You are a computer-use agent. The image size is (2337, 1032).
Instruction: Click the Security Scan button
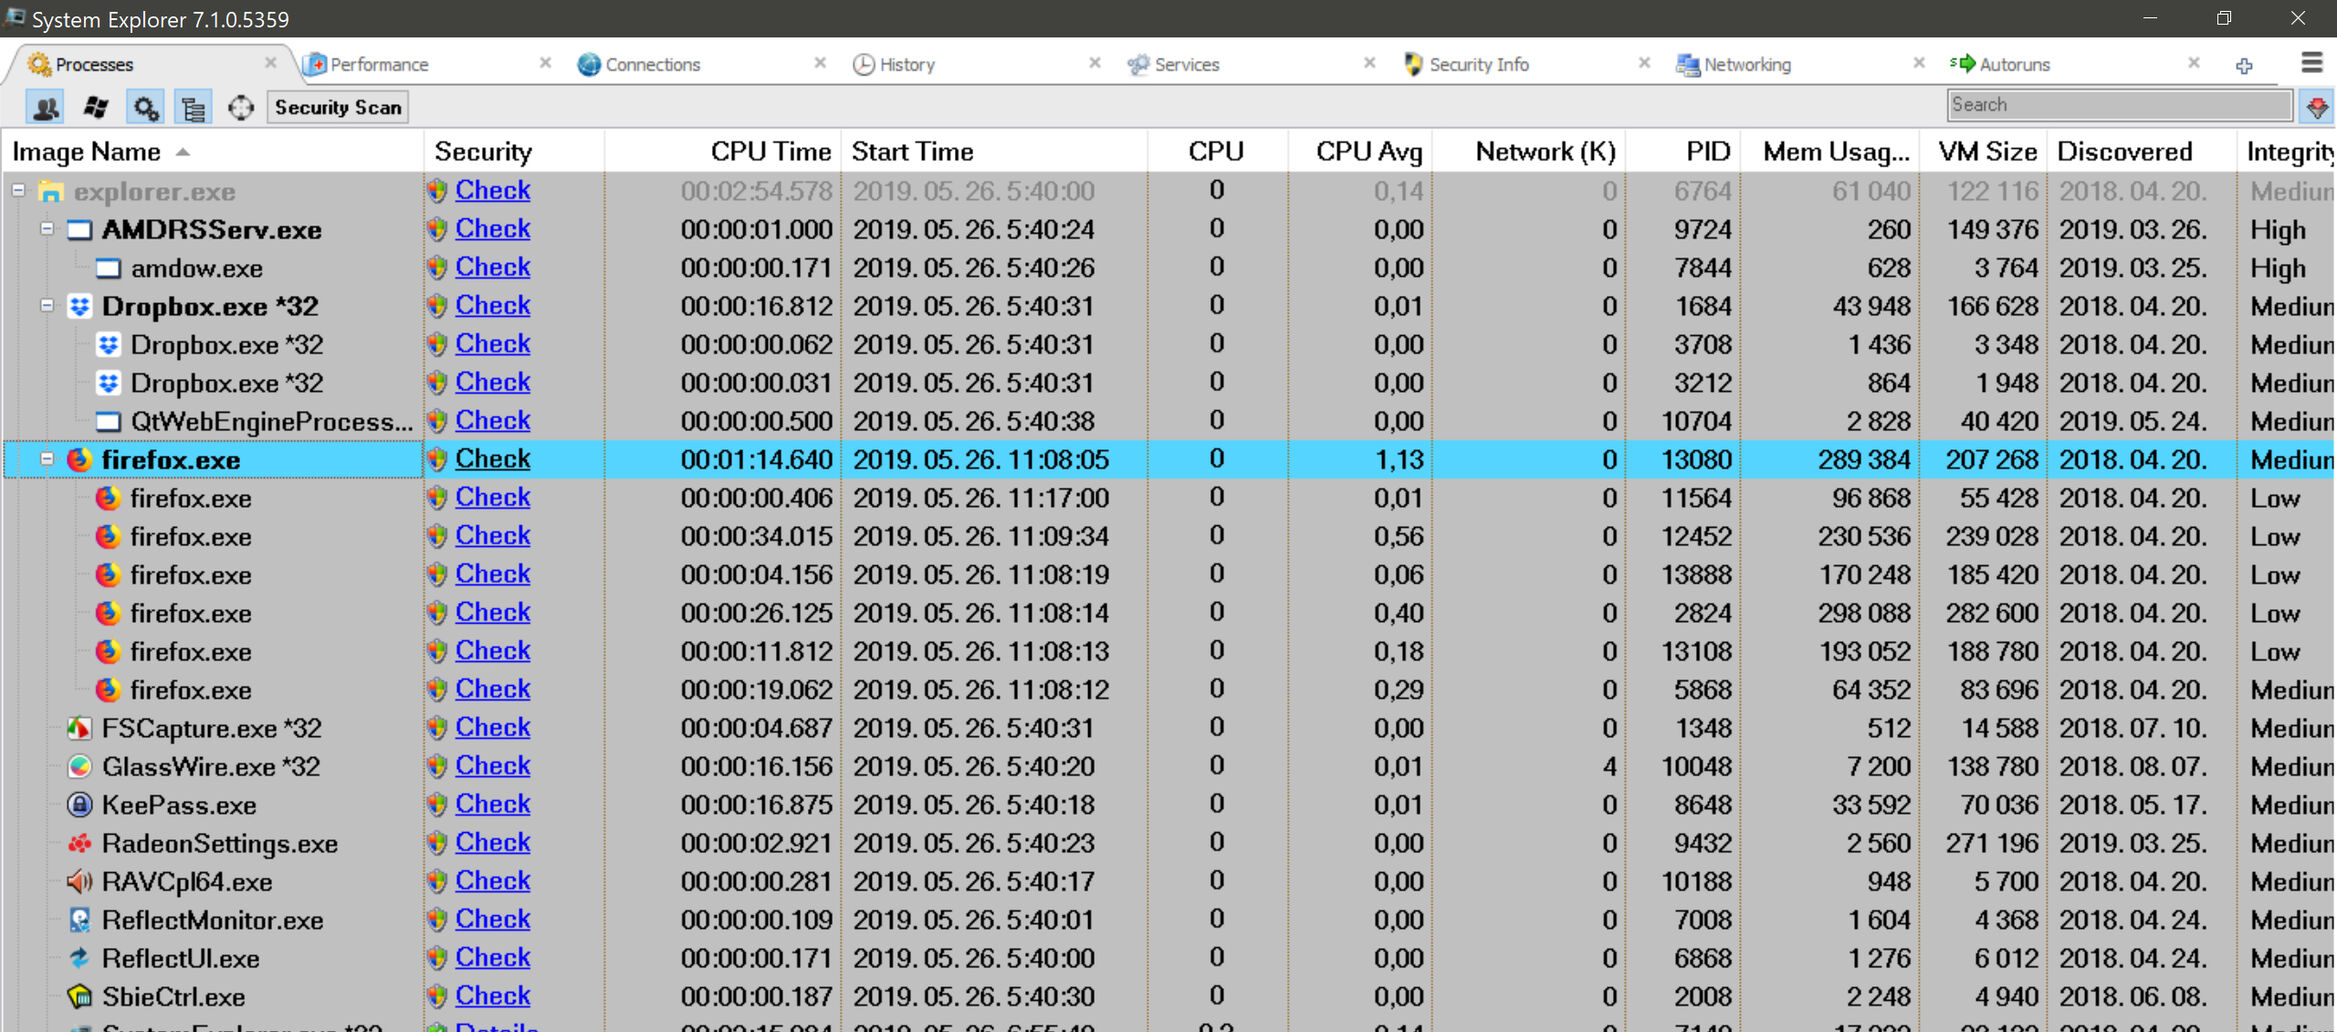point(338,107)
